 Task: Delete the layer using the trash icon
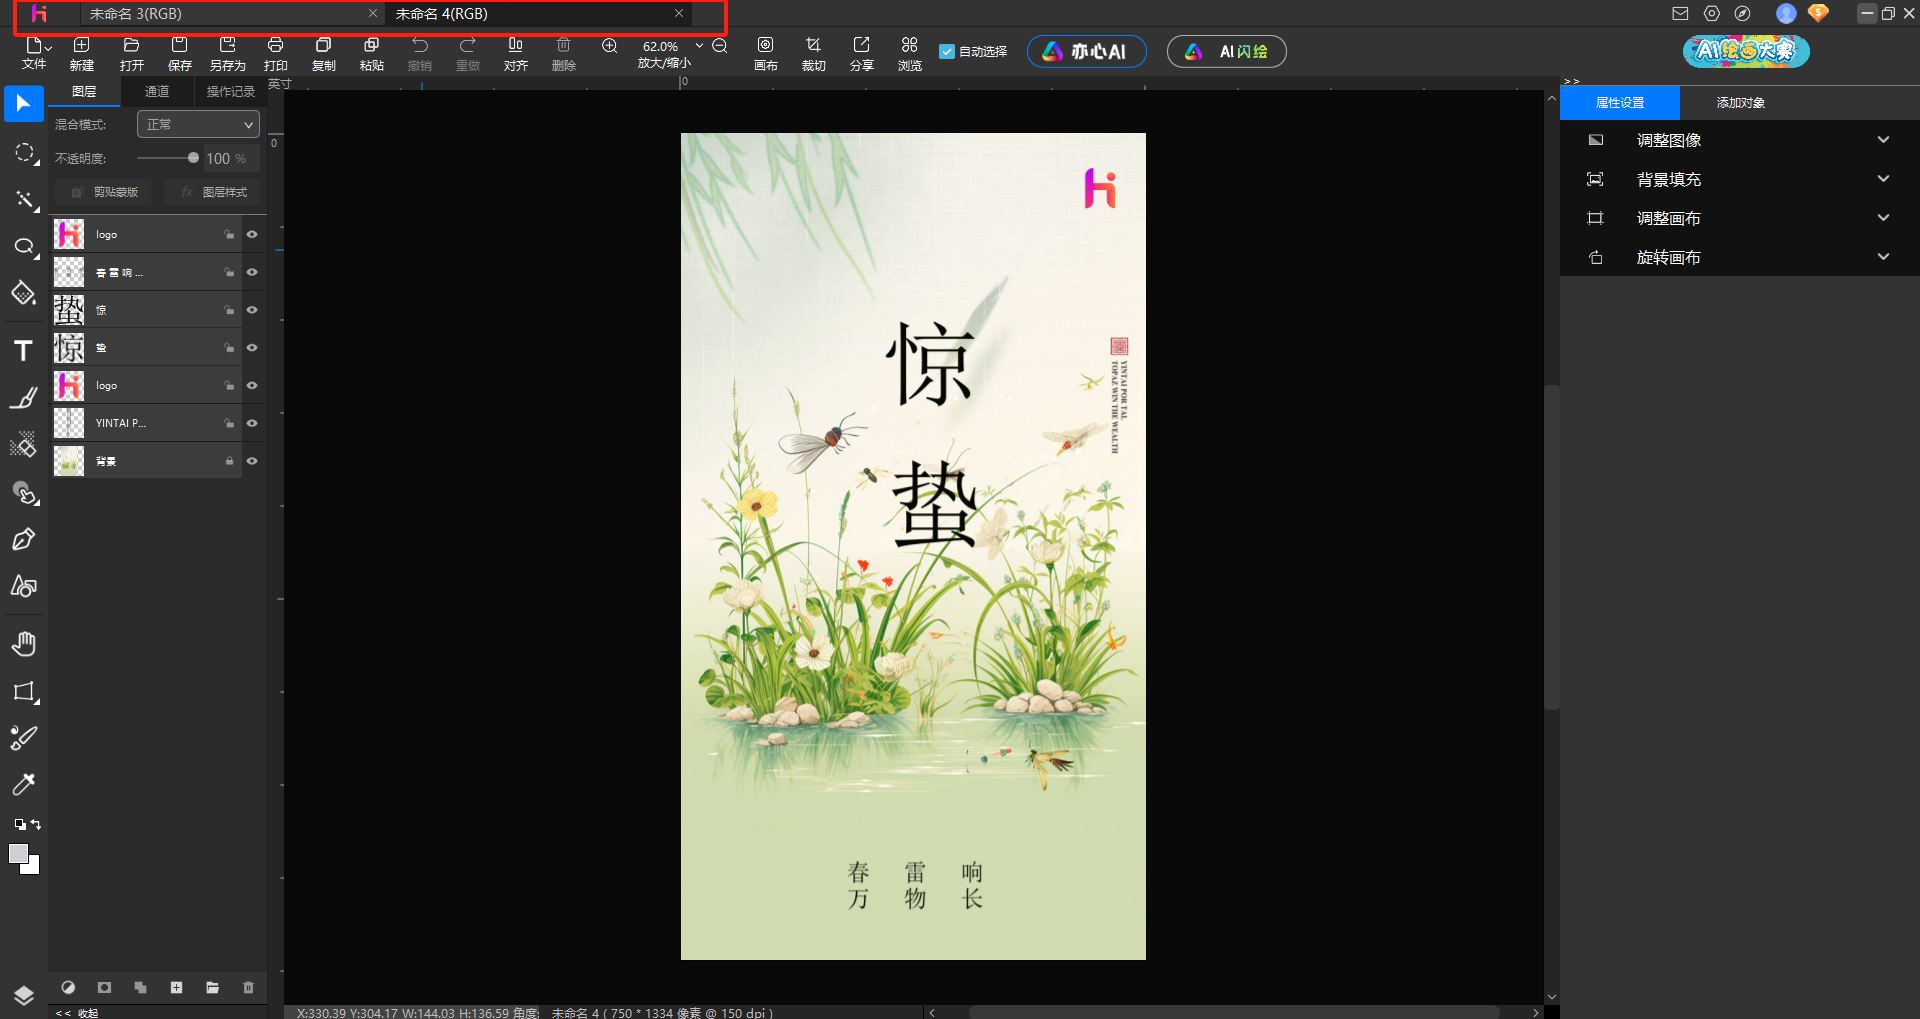248,987
